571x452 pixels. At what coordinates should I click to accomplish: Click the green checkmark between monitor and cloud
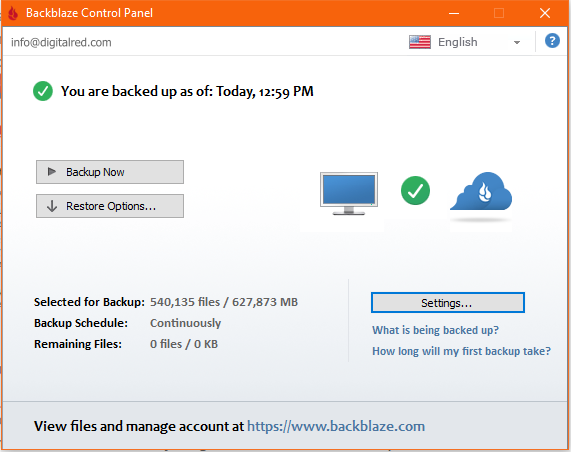pos(415,190)
